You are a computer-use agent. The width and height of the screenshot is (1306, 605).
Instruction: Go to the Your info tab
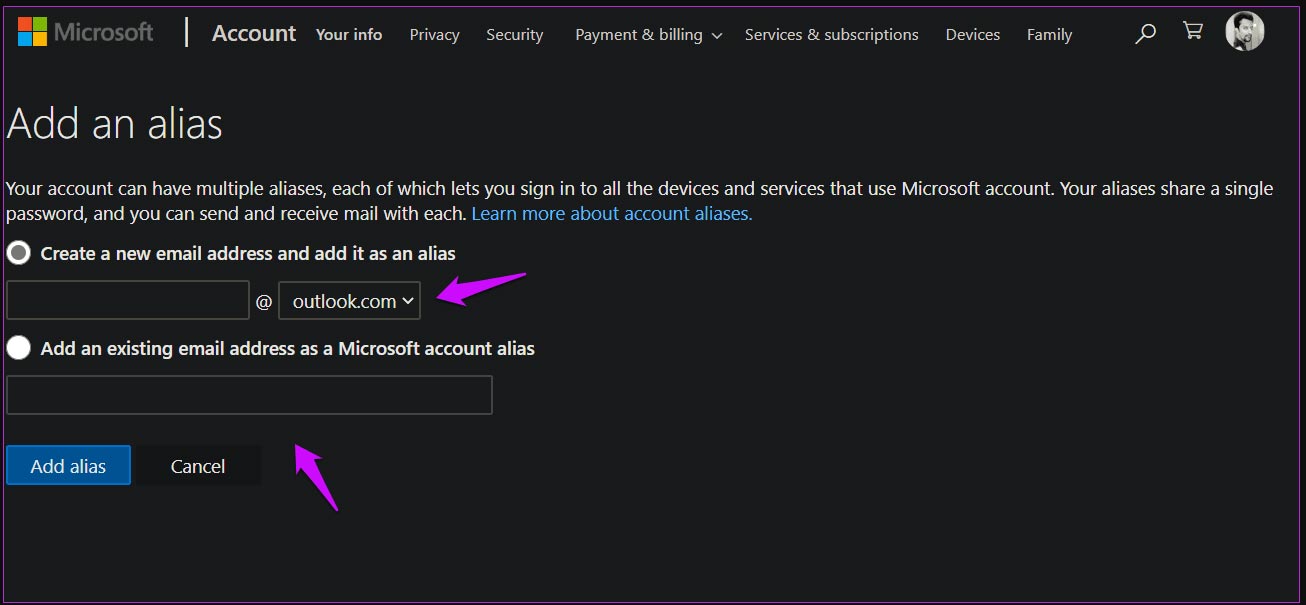(x=349, y=34)
